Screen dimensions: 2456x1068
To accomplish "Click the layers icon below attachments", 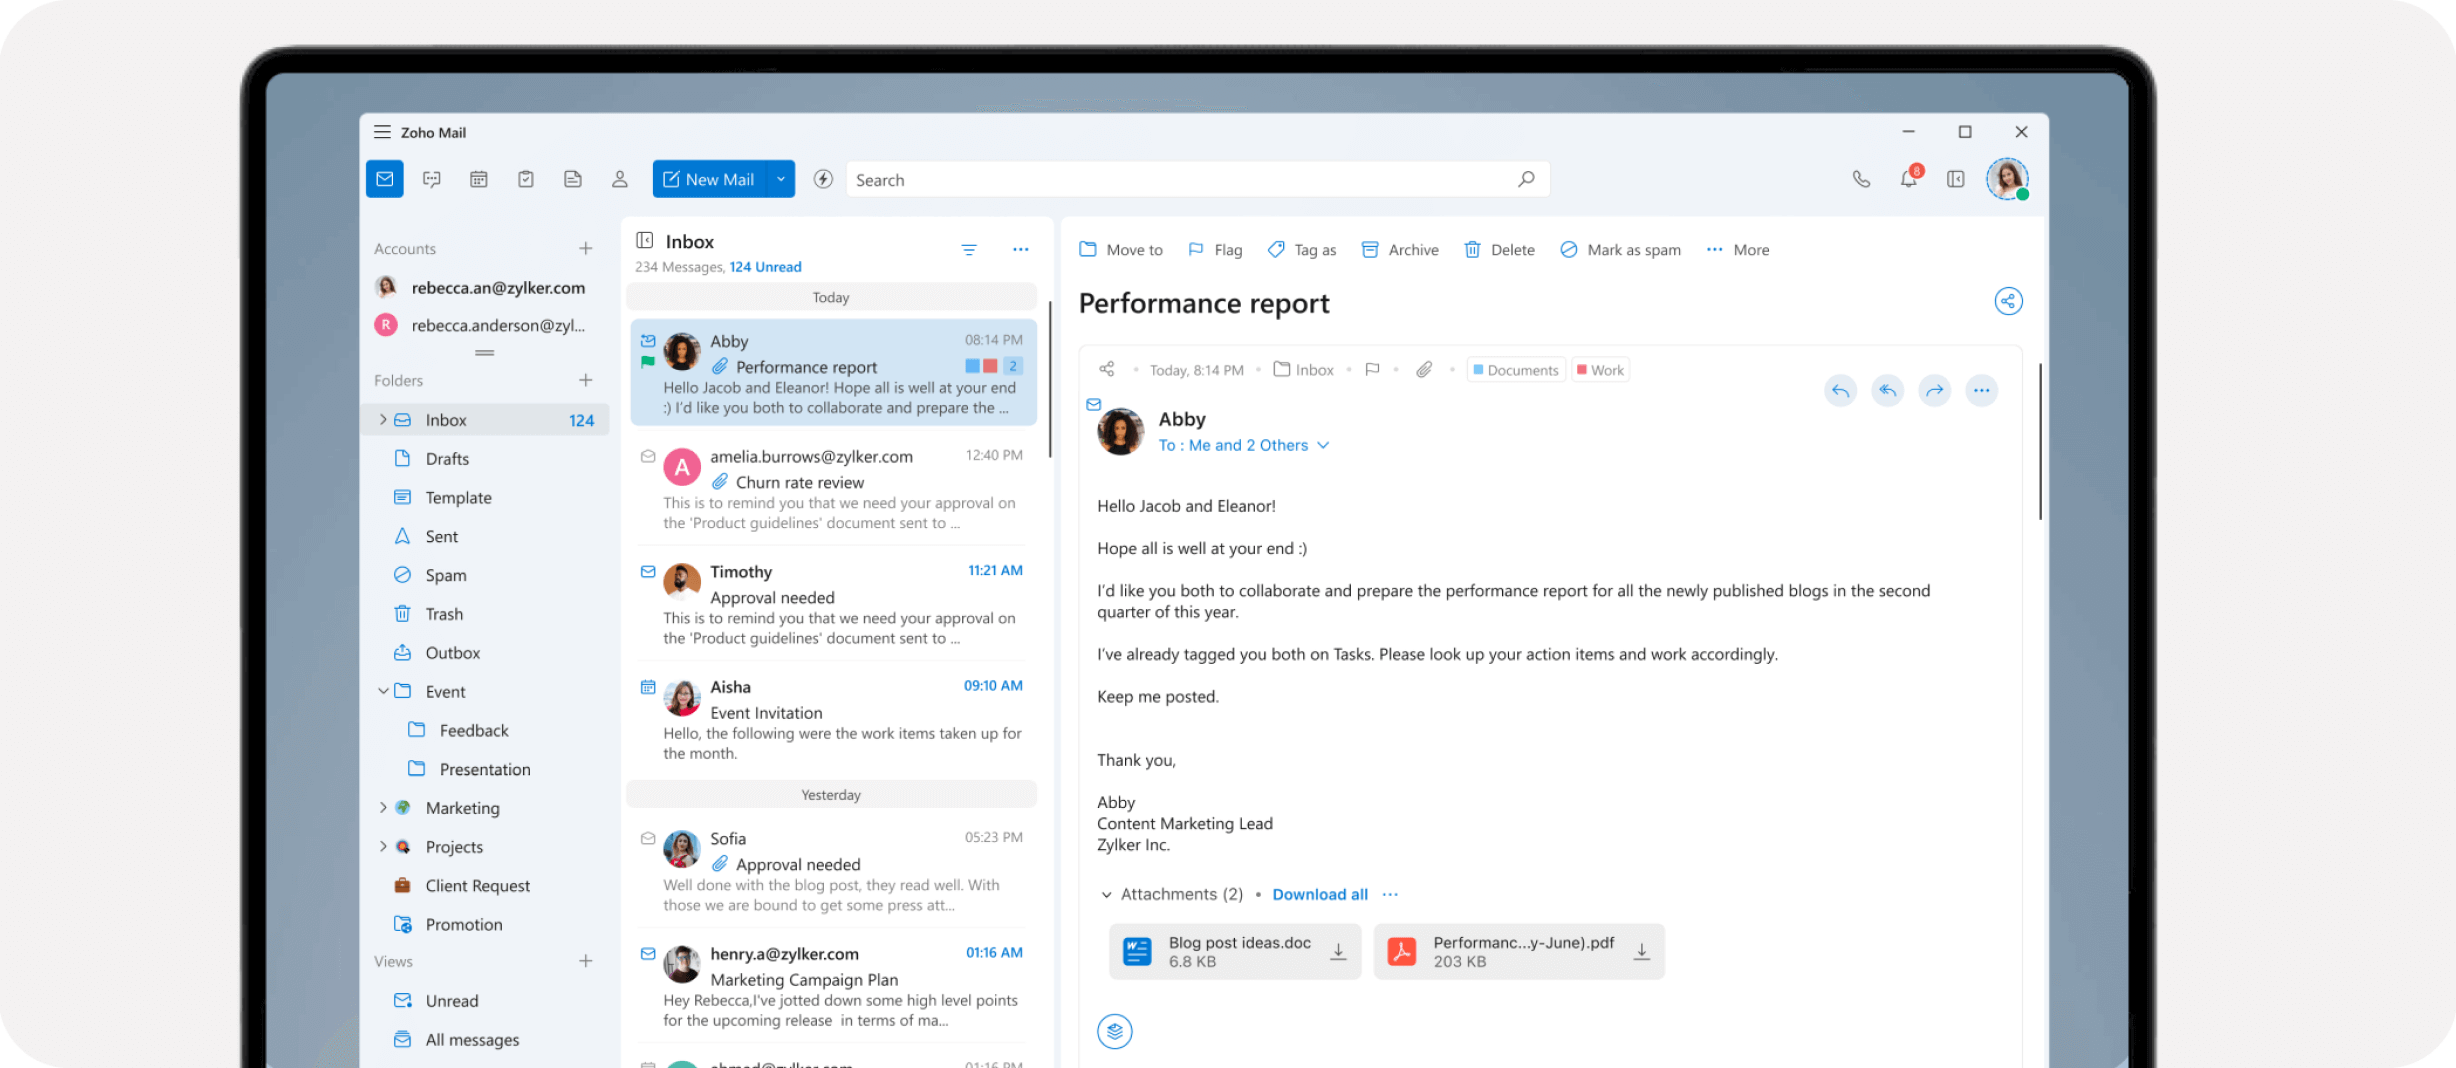I will (x=1114, y=1031).
